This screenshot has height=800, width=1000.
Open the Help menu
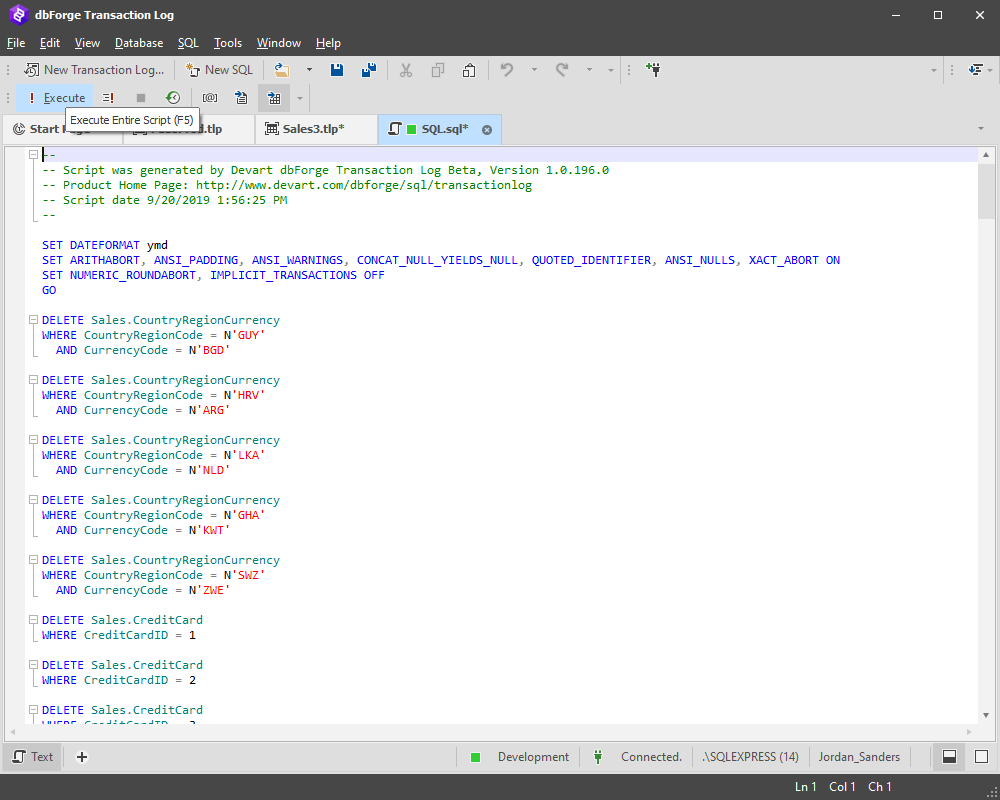(328, 43)
